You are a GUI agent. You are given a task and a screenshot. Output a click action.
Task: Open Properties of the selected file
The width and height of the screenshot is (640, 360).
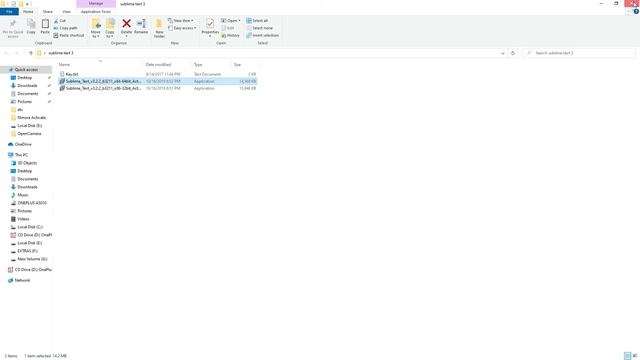pos(210,27)
